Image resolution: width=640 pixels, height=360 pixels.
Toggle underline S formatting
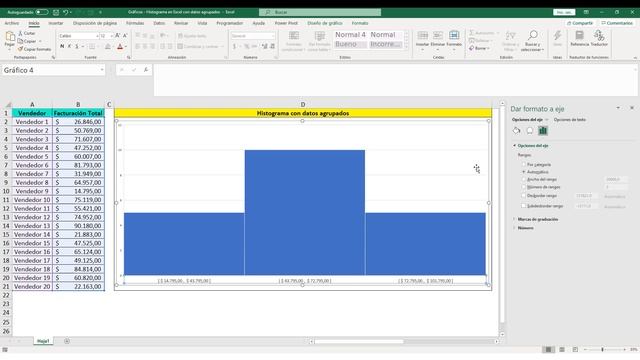point(76,47)
